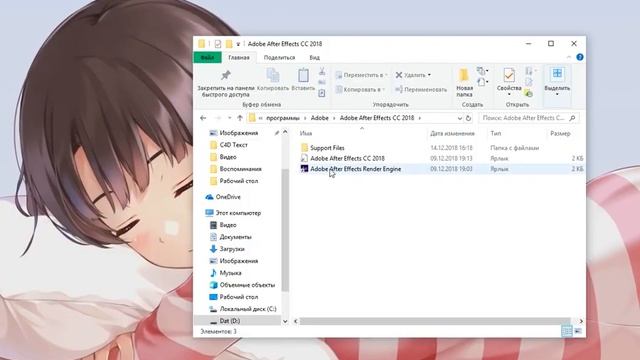Click the pin to Quick Access icon
Viewport: 640px width, 360px height.
225,75
